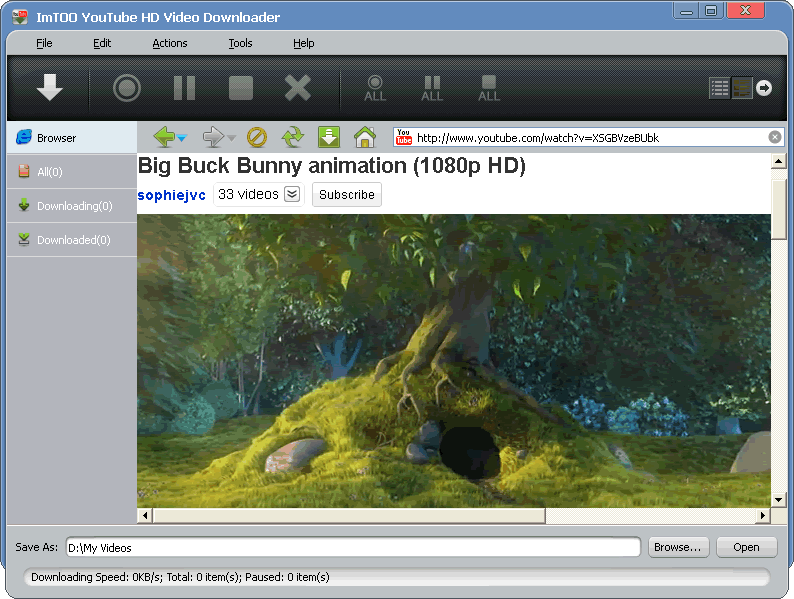The width and height of the screenshot is (794, 599).
Task: Click the Big Buck Bunny animation title
Action: tap(332, 166)
